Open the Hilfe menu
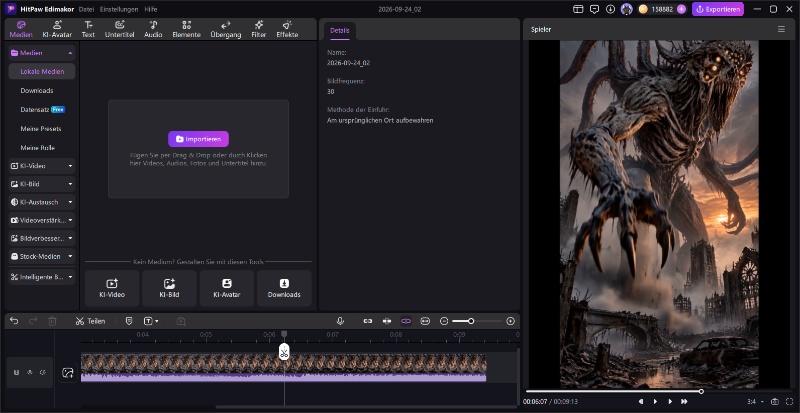Image resolution: width=800 pixels, height=413 pixels. [151, 9]
